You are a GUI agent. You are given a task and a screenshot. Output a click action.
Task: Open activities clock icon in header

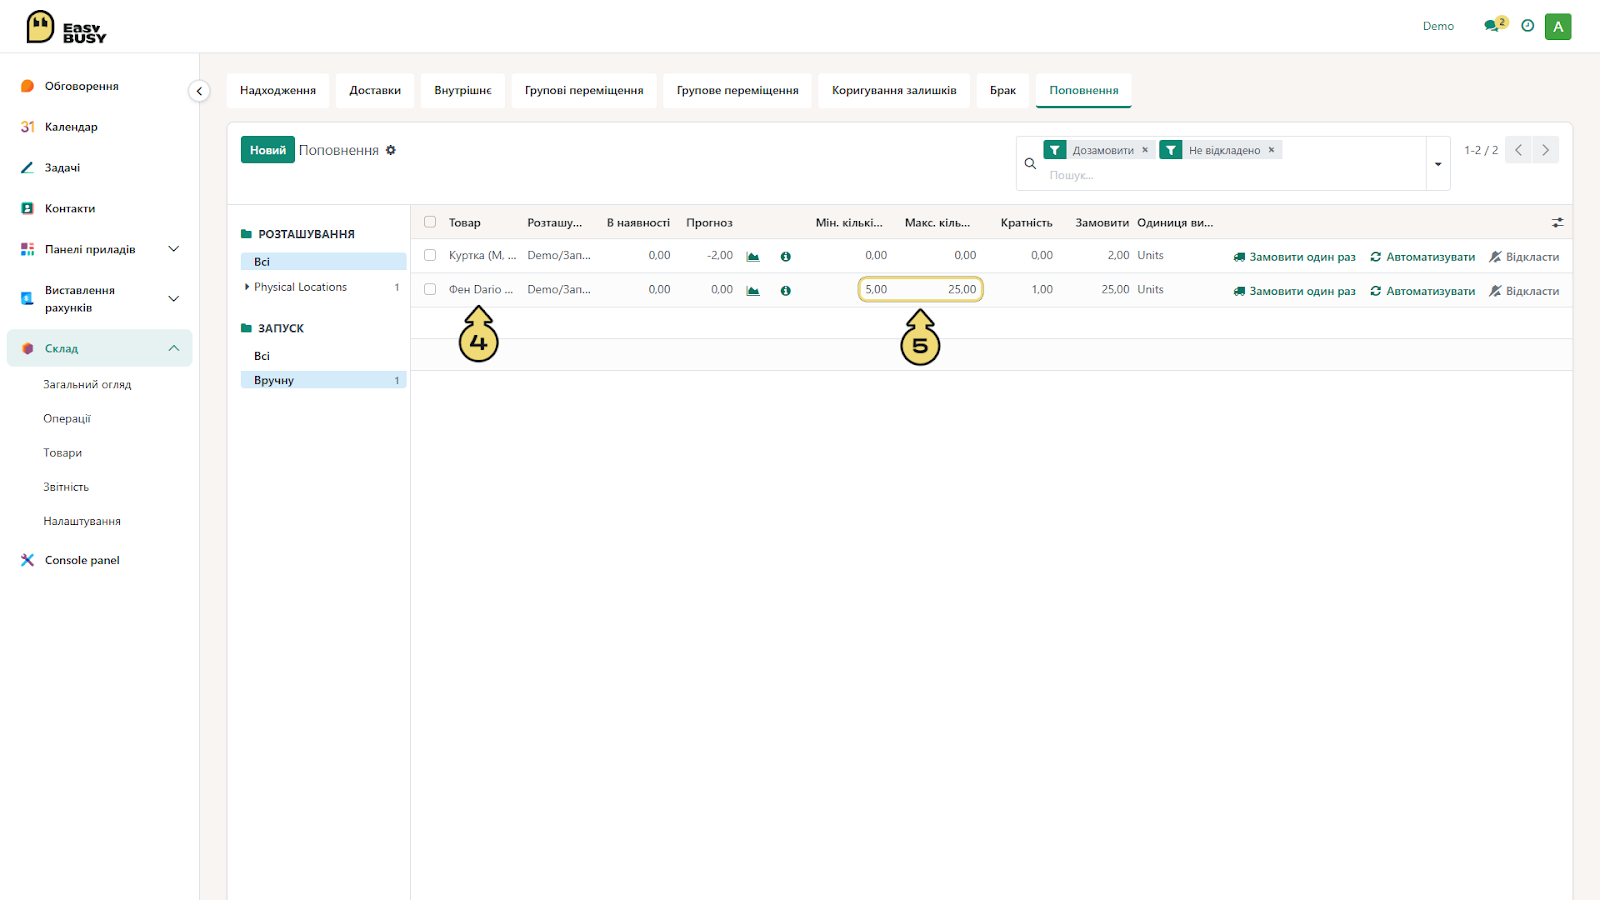pyautogui.click(x=1528, y=26)
